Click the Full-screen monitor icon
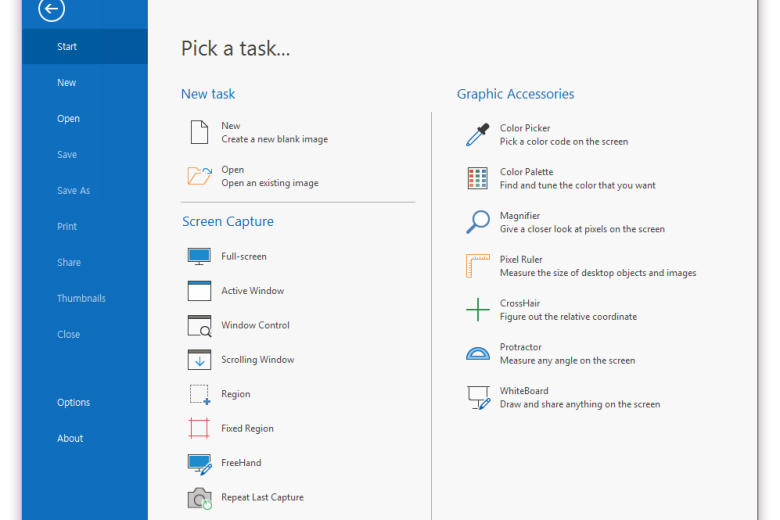 tap(199, 257)
